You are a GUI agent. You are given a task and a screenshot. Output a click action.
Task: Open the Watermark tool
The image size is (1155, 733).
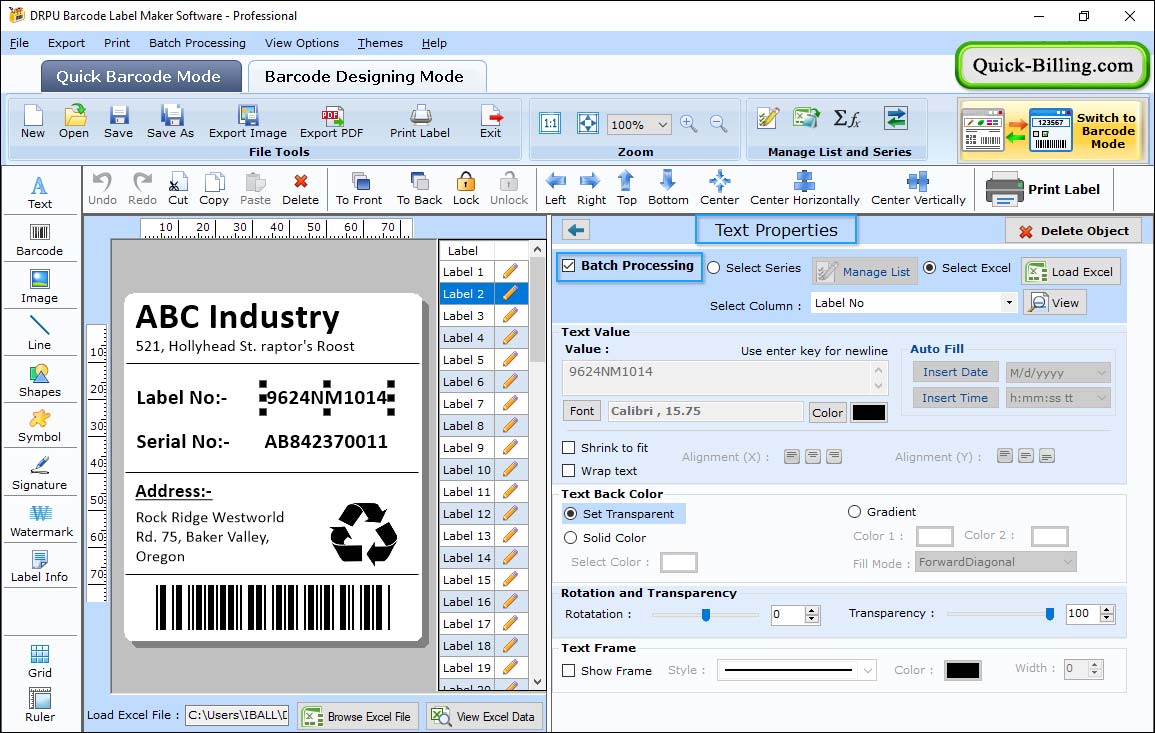[41, 521]
